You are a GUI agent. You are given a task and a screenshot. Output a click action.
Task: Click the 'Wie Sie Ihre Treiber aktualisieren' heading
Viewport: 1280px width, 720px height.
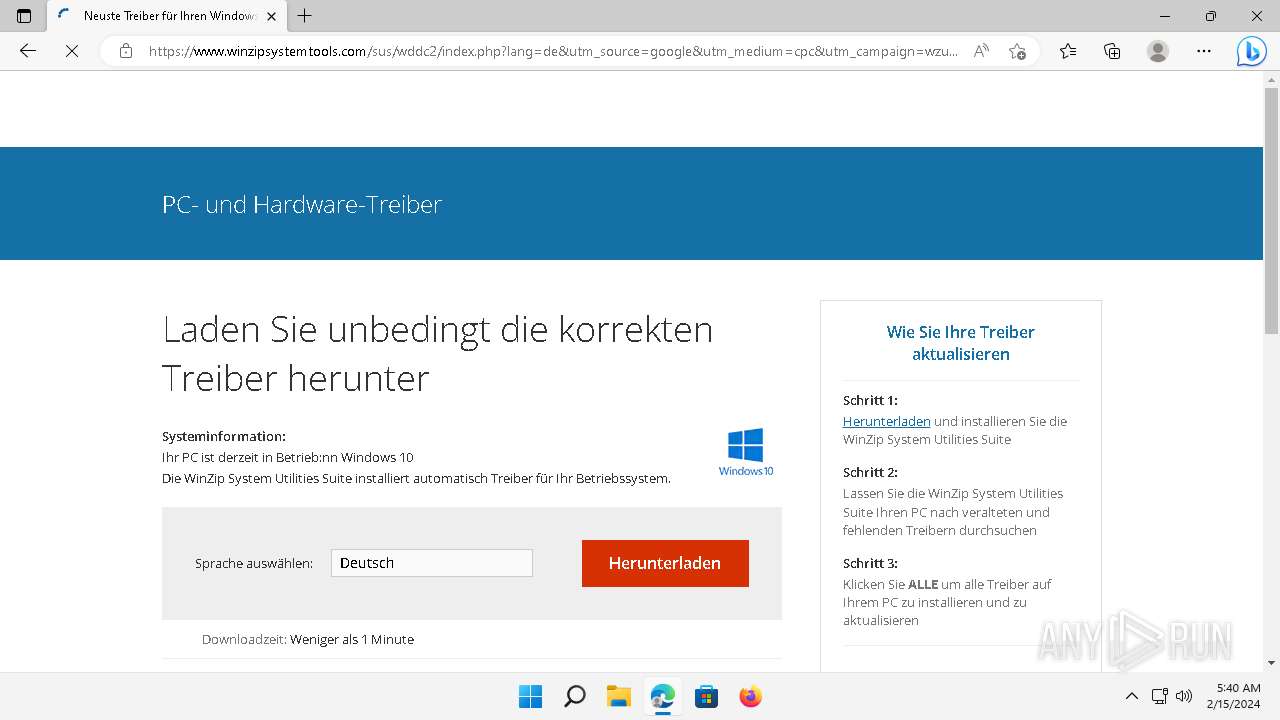(961, 343)
